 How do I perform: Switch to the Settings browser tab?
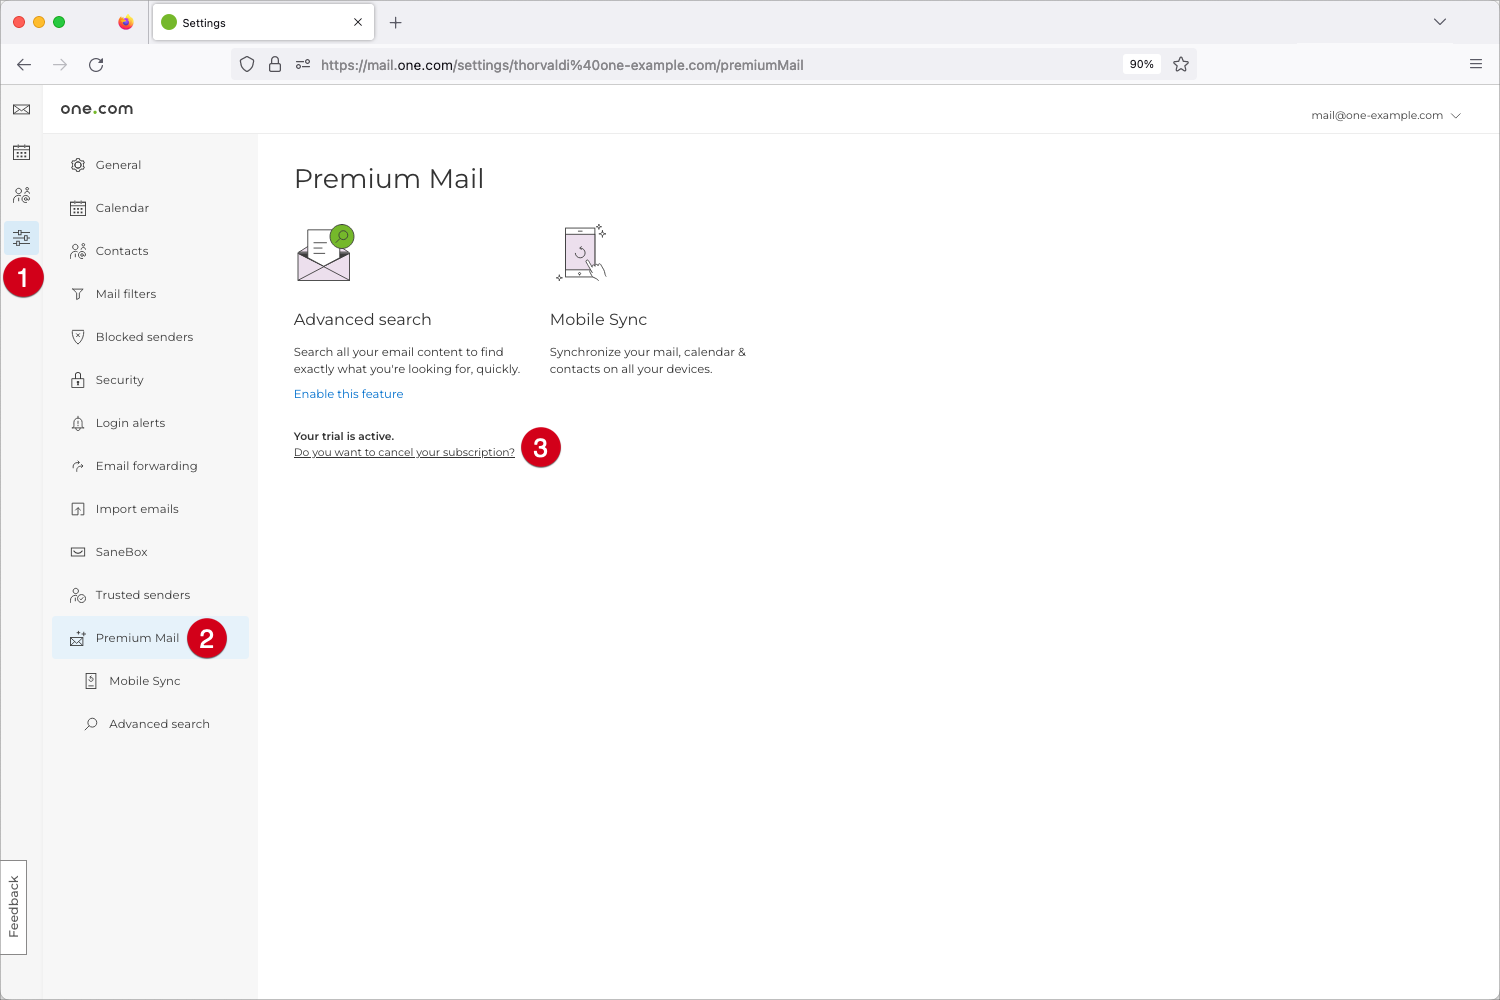click(x=240, y=22)
